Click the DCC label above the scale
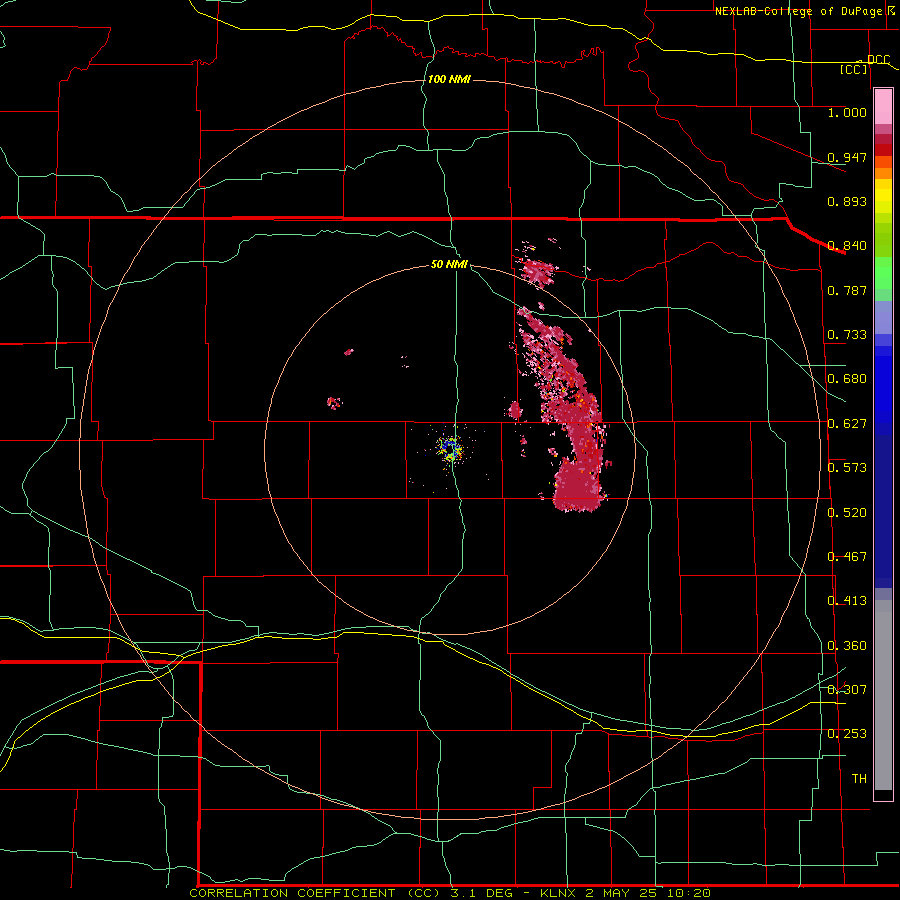This screenshot has width=900, height=900. pyautogui.click(x=878, y=60)
